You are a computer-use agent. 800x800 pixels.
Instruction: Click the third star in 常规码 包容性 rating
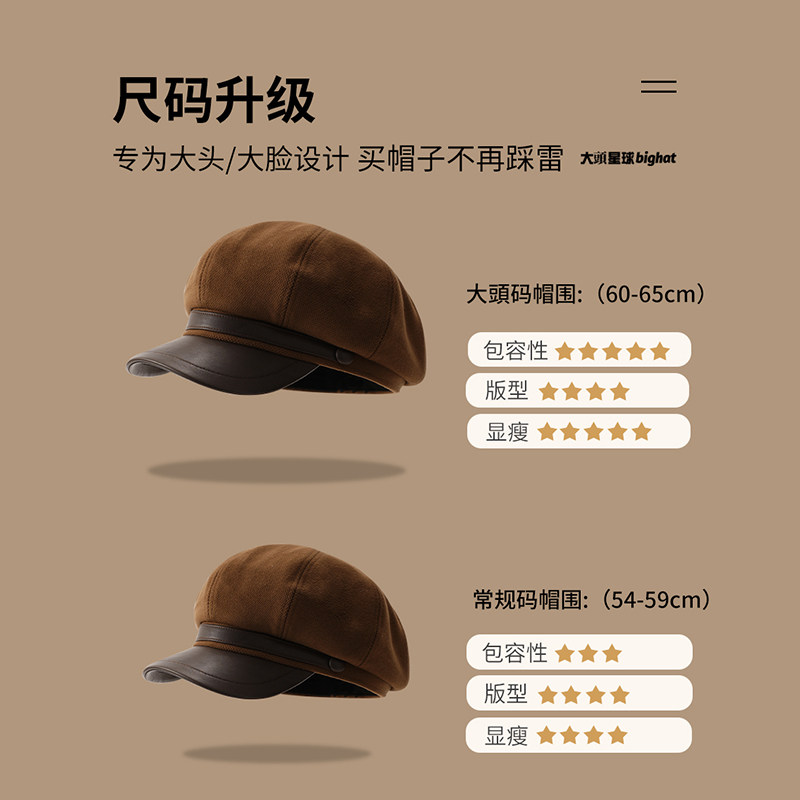pos(612,653)
